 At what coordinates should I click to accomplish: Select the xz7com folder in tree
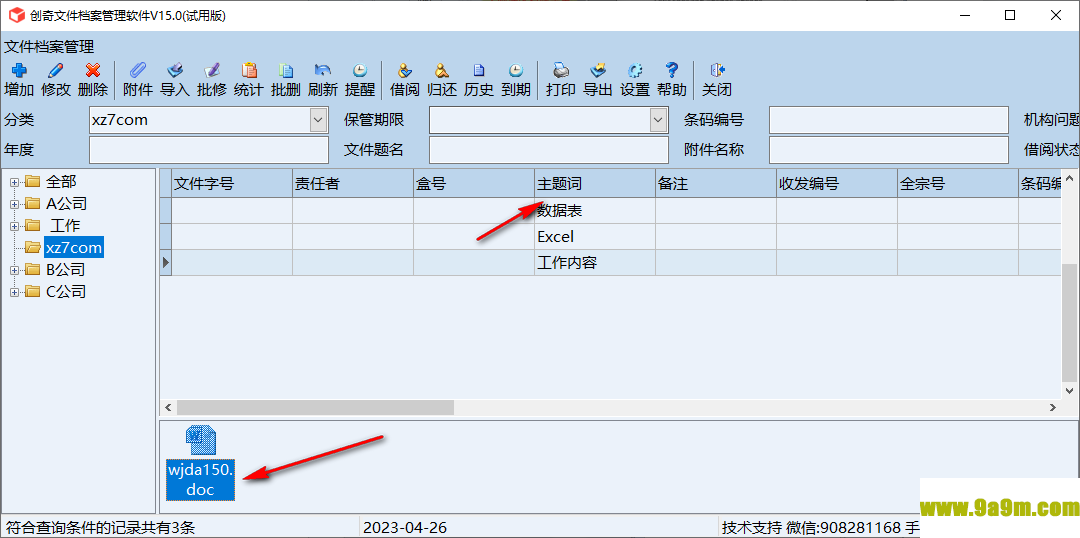[74, 247]
